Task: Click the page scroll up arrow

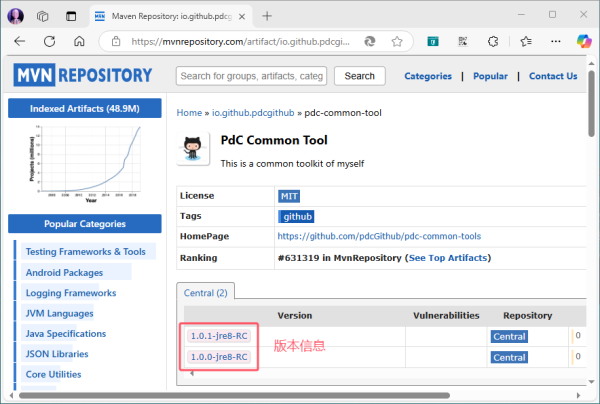Action: (x=592, y=64)
